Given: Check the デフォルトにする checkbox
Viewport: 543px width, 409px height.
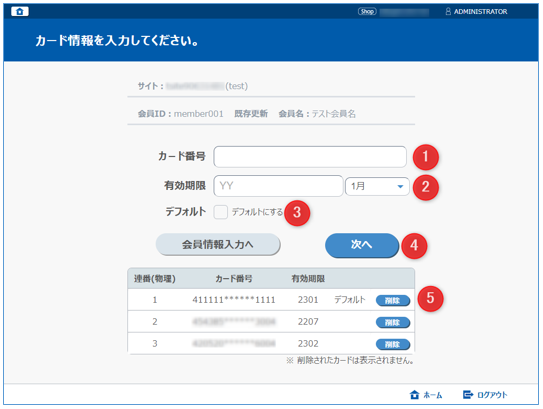Looking at the screenshot, I should pyautogui.click(x=220, y=212).
